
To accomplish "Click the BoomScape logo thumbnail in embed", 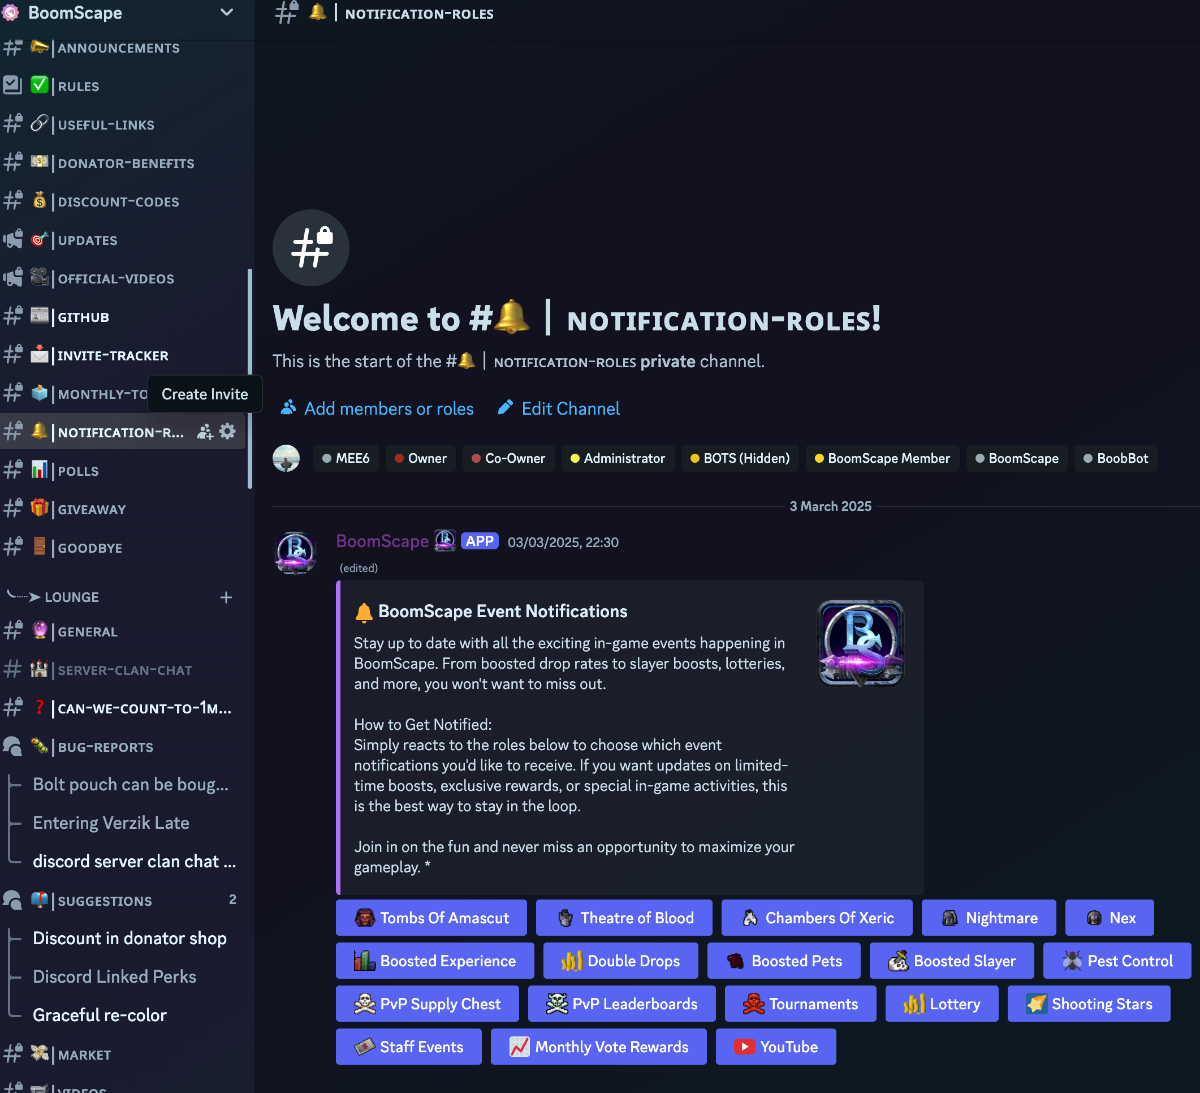I will 861,643.
